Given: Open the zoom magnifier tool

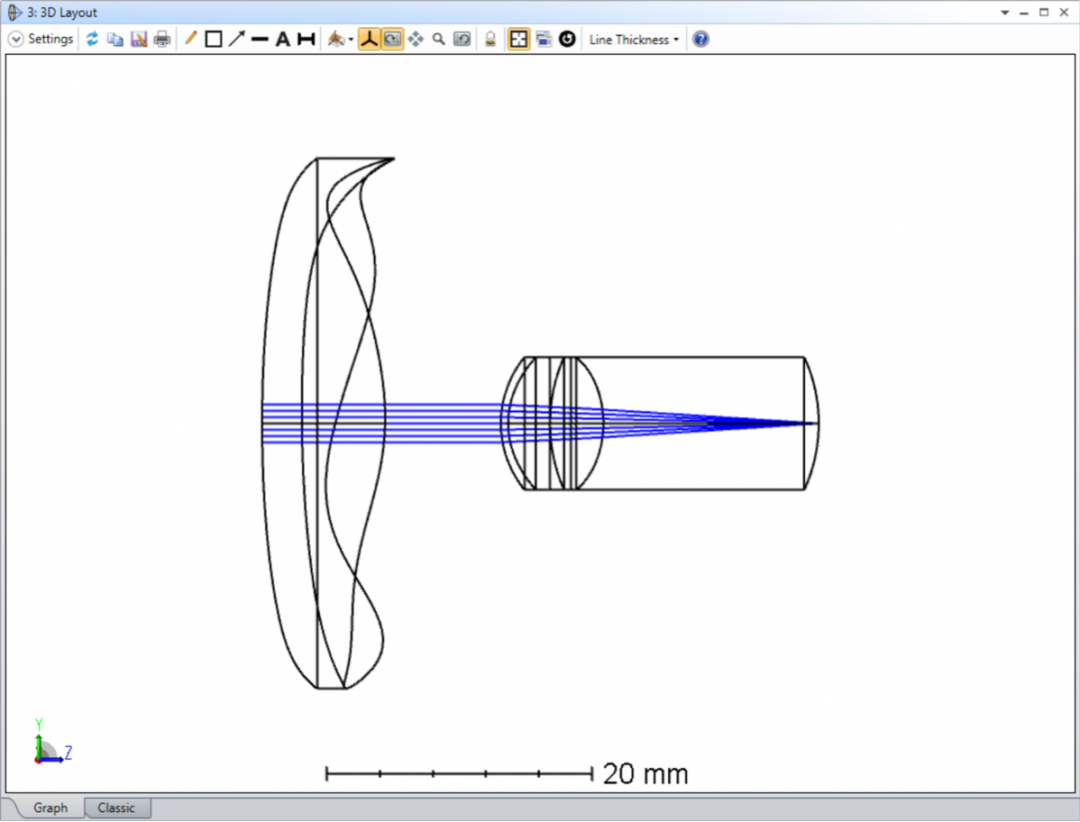Looking at the screenshot, I should click(x=440, y=39).
